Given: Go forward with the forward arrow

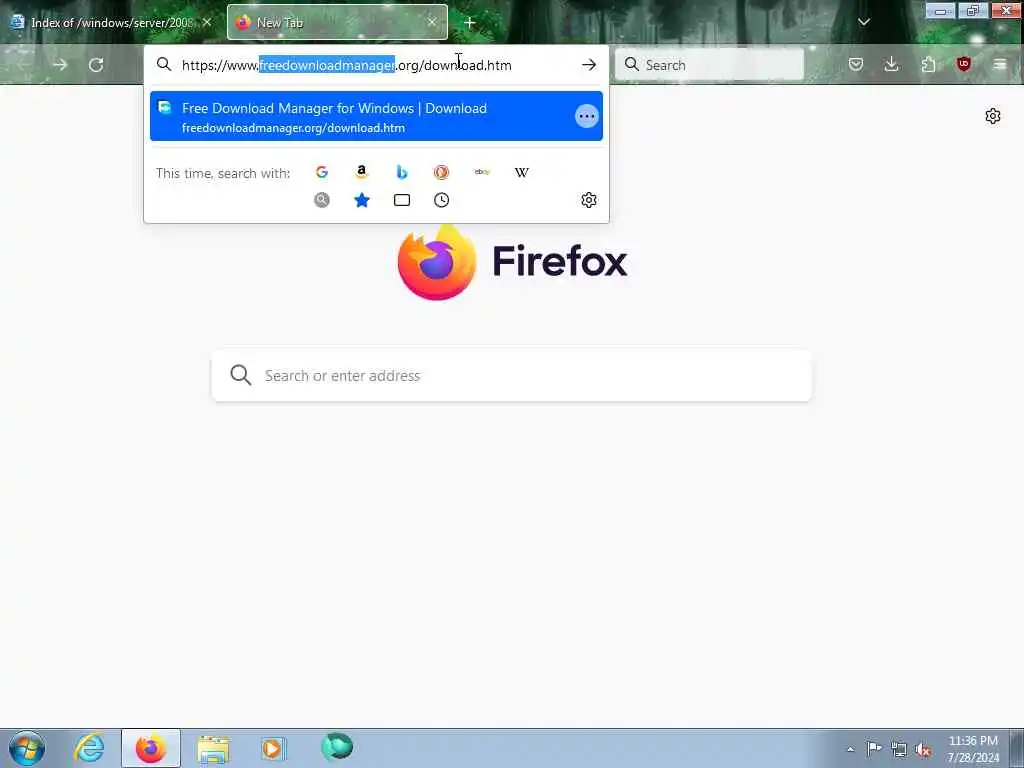Looking at the screenshot, I should 60,65.
